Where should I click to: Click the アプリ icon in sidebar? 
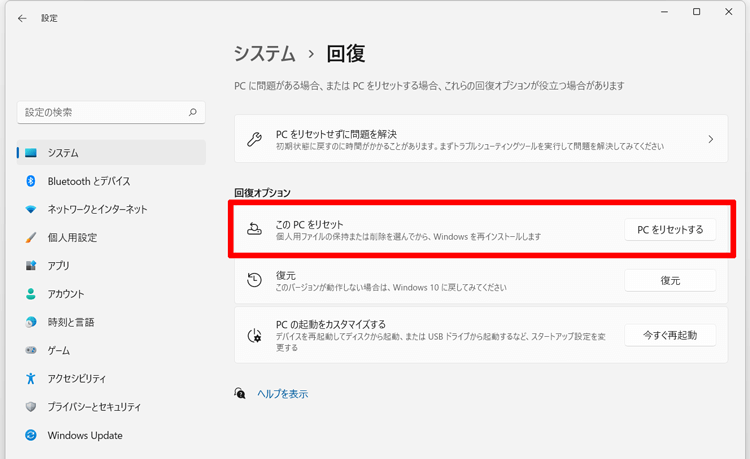pyautogui.click(x=31, y=265)
